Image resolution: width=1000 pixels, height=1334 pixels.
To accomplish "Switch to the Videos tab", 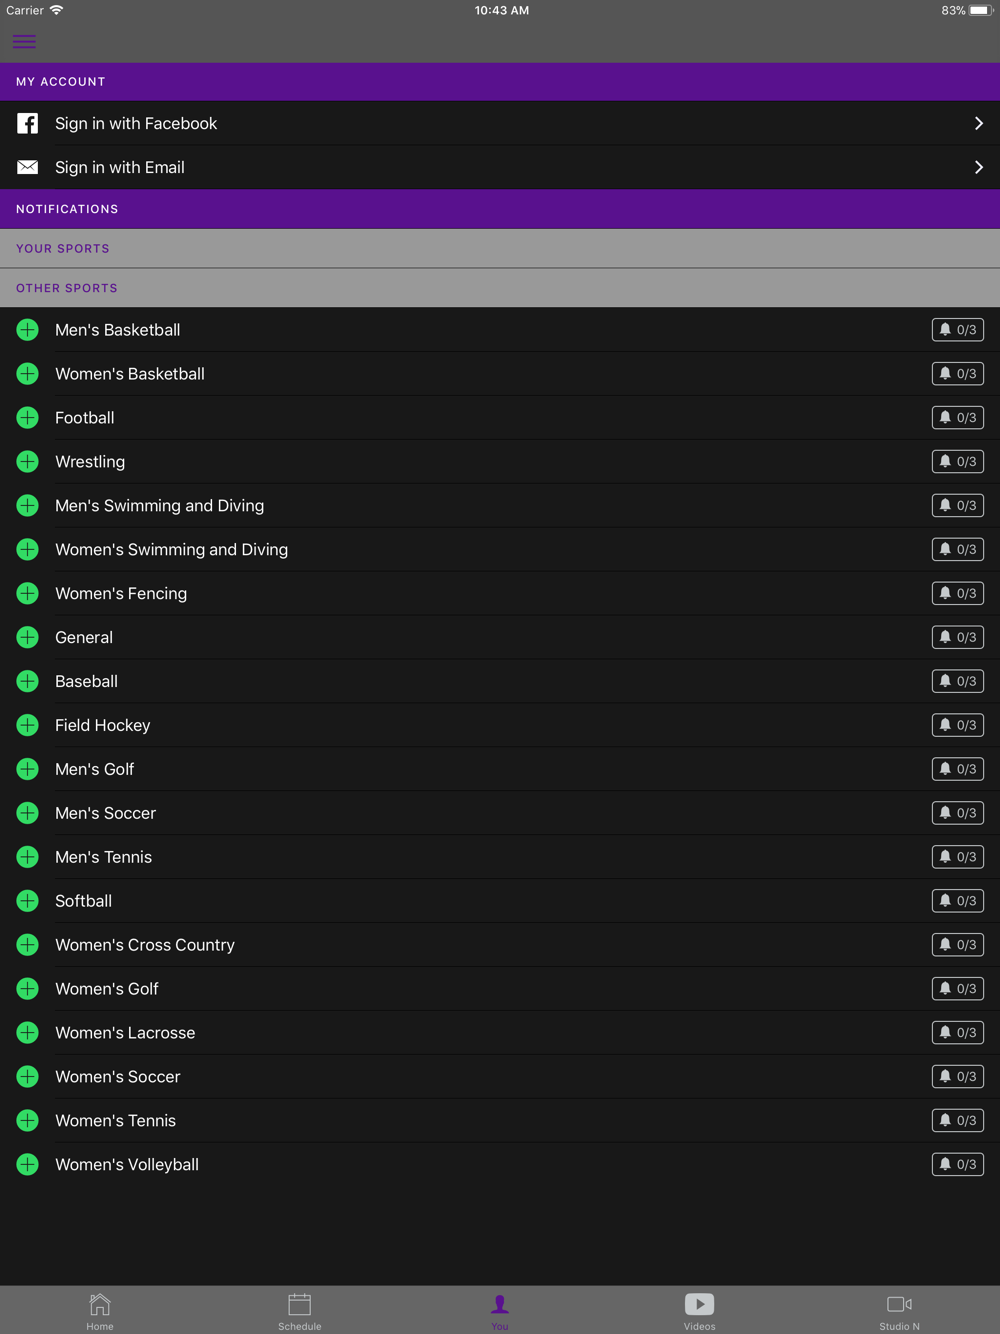I will tap(700, 1311).
